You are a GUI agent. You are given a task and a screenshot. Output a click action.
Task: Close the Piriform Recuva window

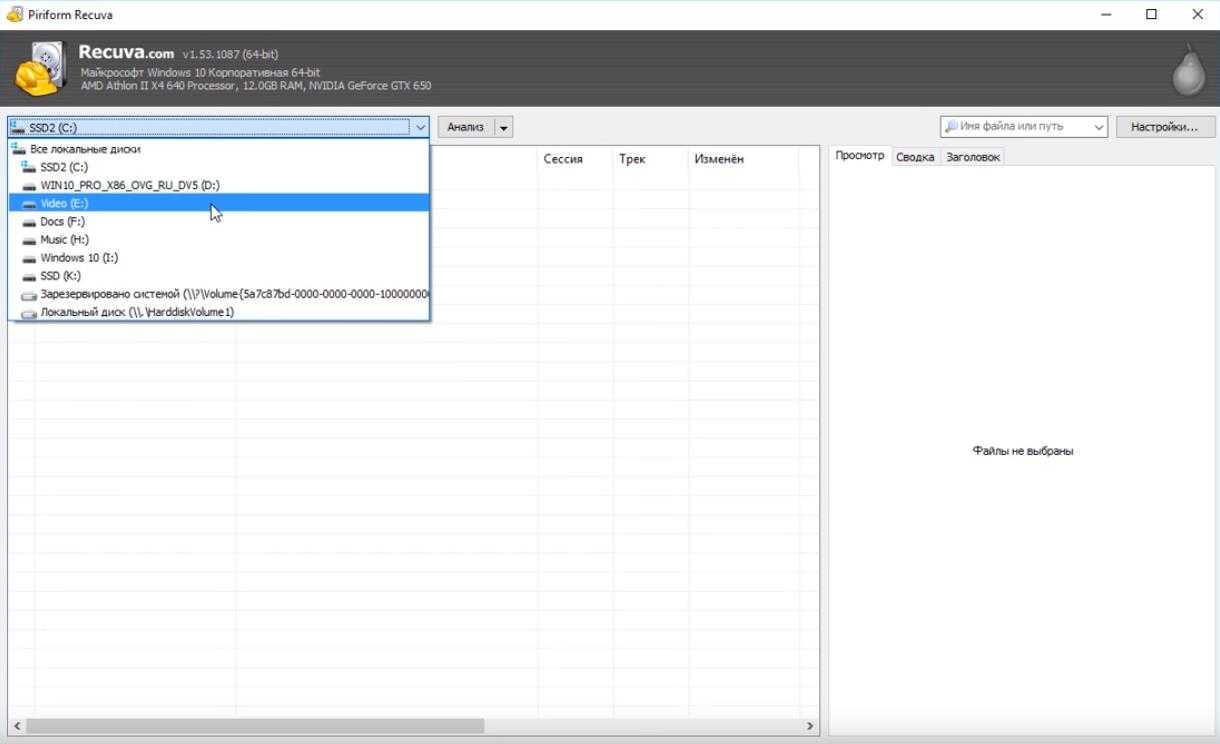(x=1198, y=15)
